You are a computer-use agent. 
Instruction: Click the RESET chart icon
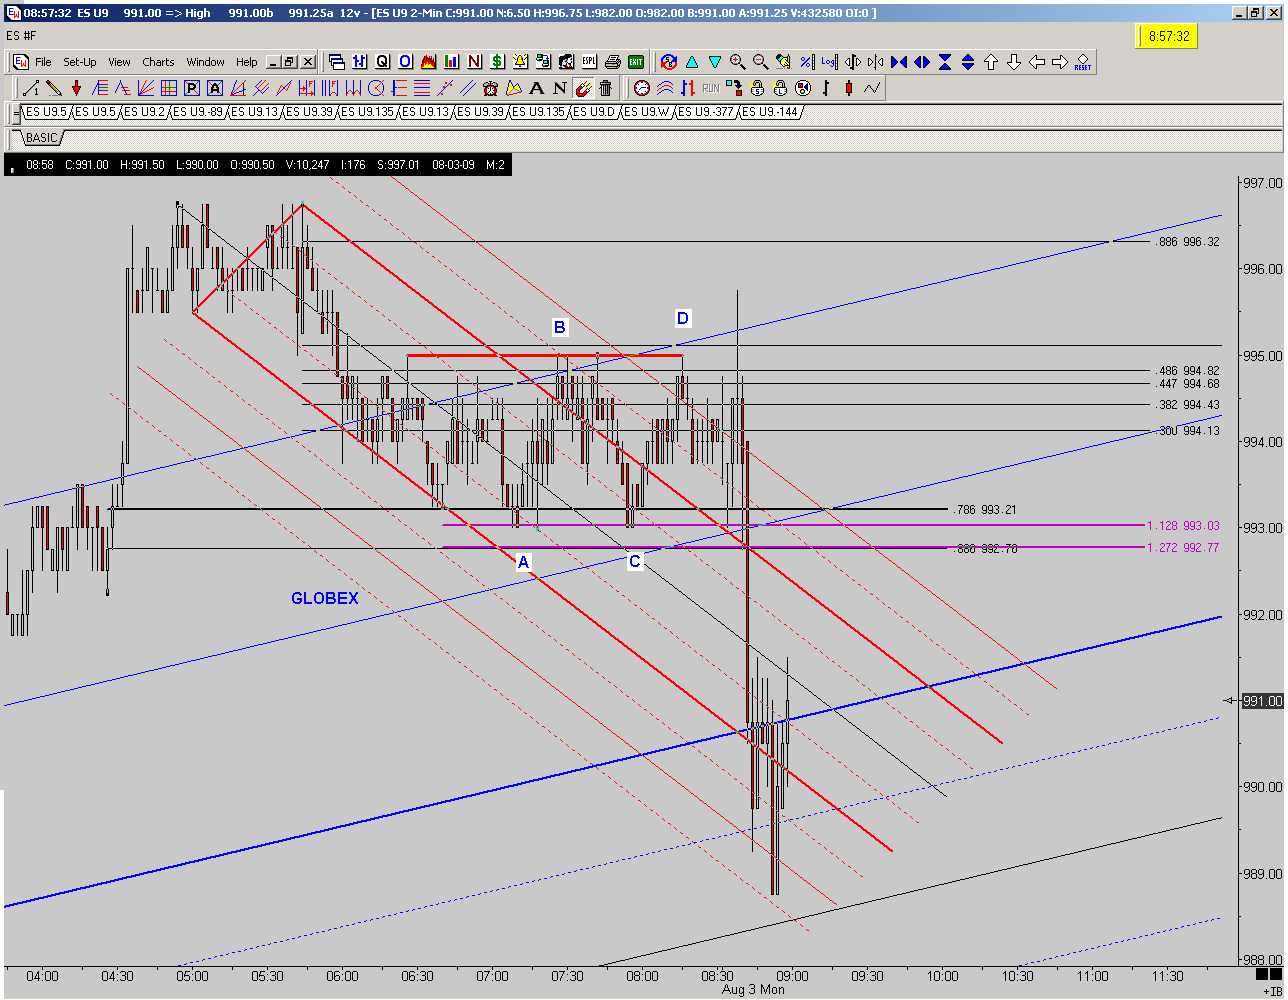pyautogui.click(x=1083, y=61)
